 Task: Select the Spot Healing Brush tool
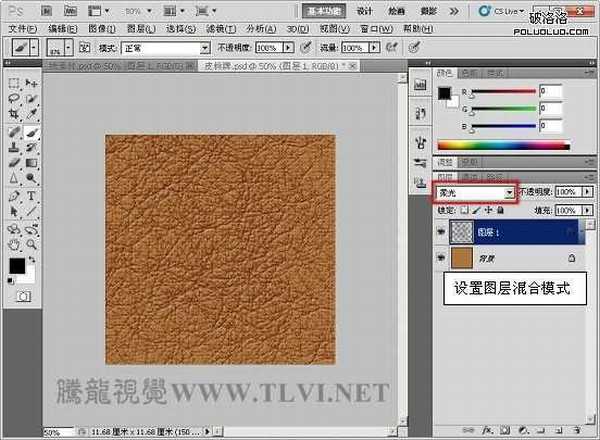point(14,132)
